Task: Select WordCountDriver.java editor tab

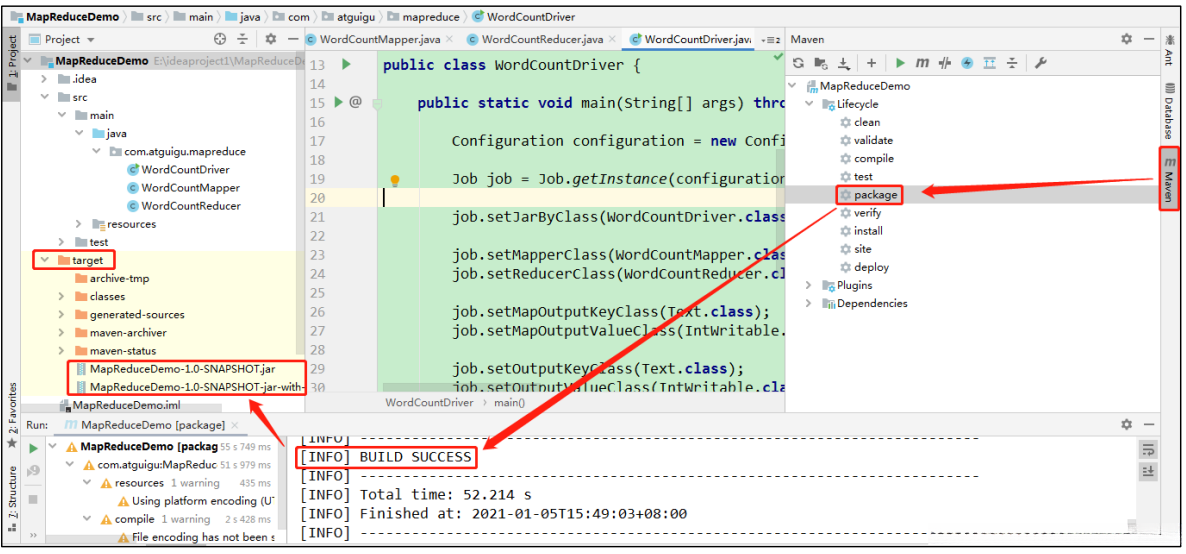Action: coord(690,39)
